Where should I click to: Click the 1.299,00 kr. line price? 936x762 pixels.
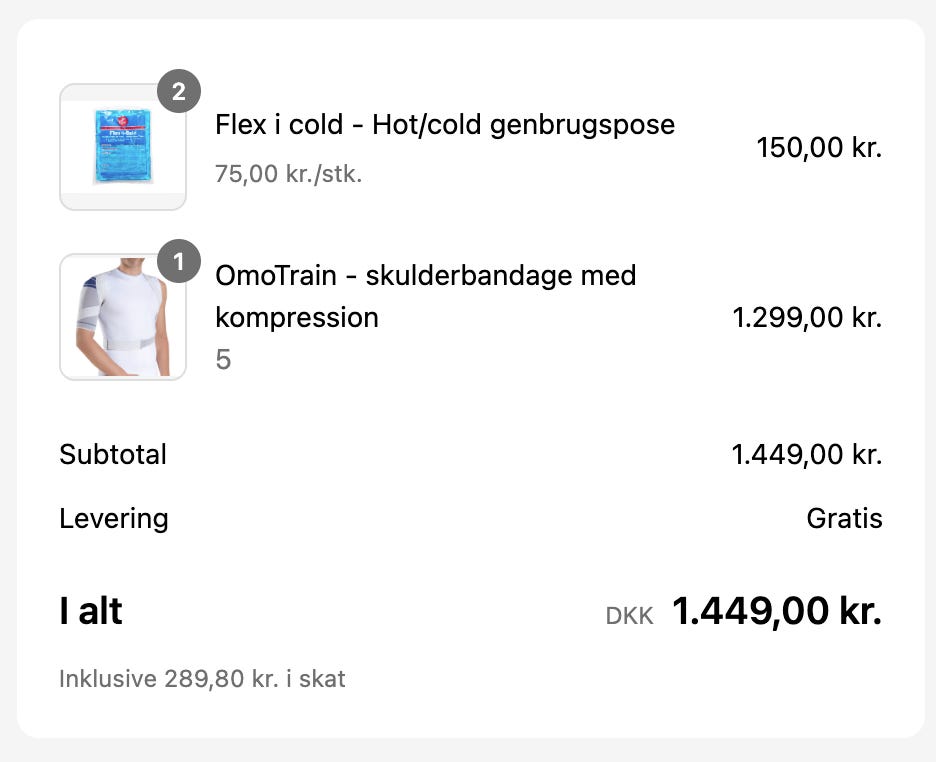(807, 318)
